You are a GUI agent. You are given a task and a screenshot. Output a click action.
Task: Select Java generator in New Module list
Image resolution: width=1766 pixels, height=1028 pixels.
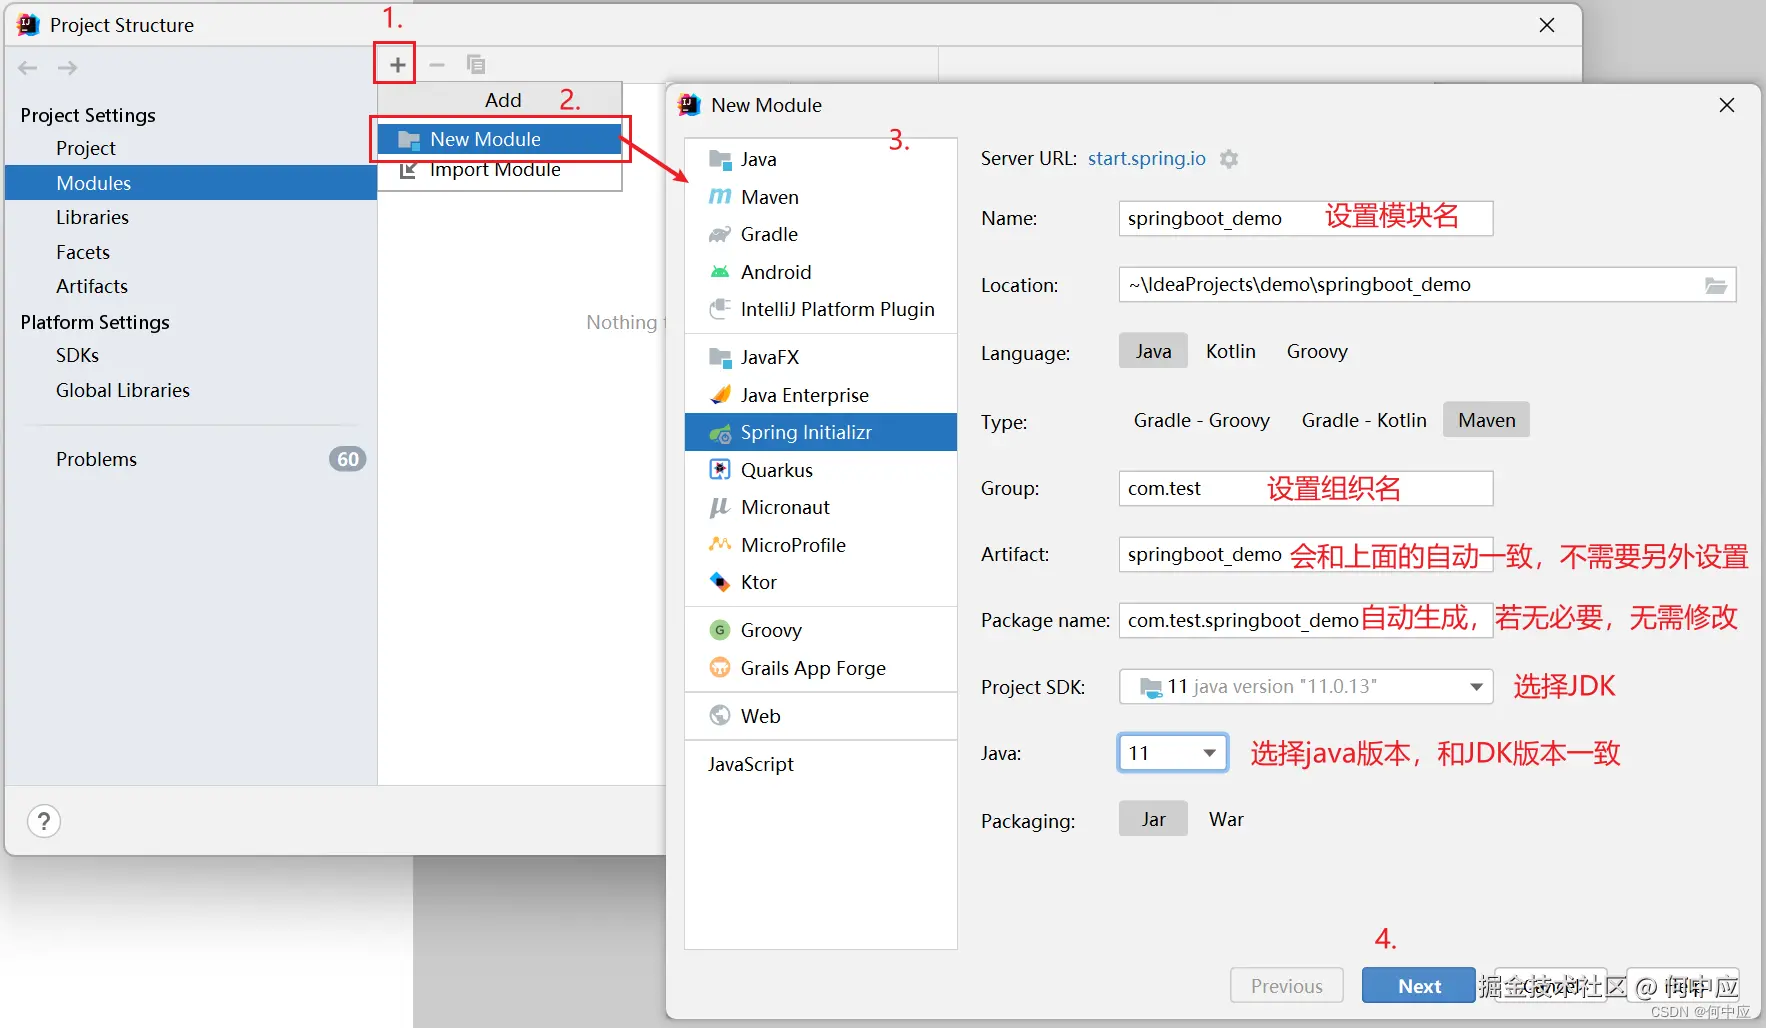tap(820, 159)
